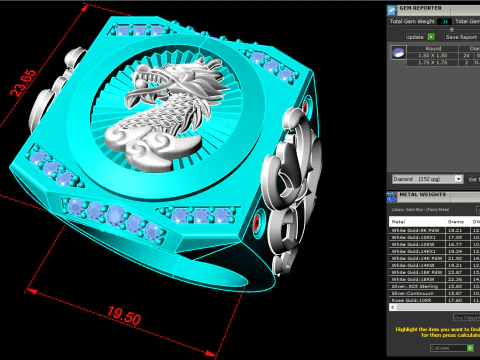This screenshot has height=360, width=480.
Task: Select the White Gold:18K PdW row
Action: pos(434,272)
